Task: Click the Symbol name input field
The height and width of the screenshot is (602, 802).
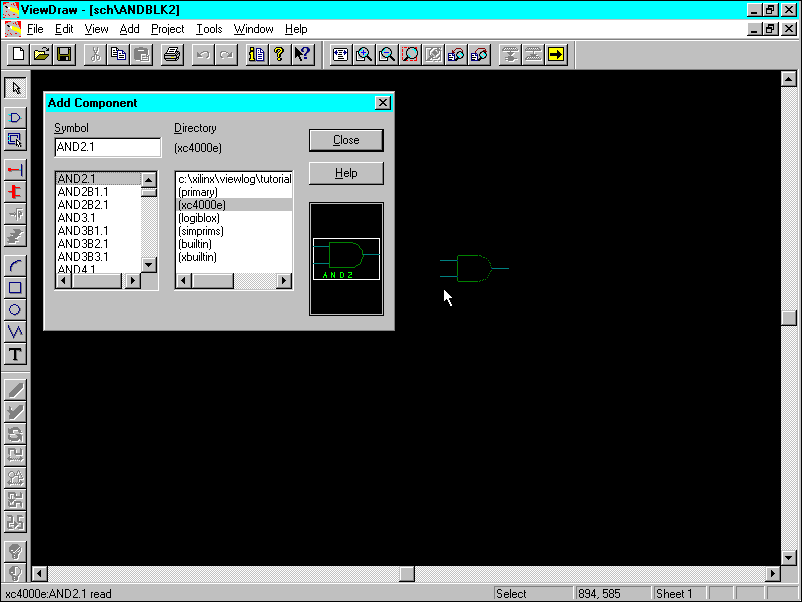Action: 107,147
